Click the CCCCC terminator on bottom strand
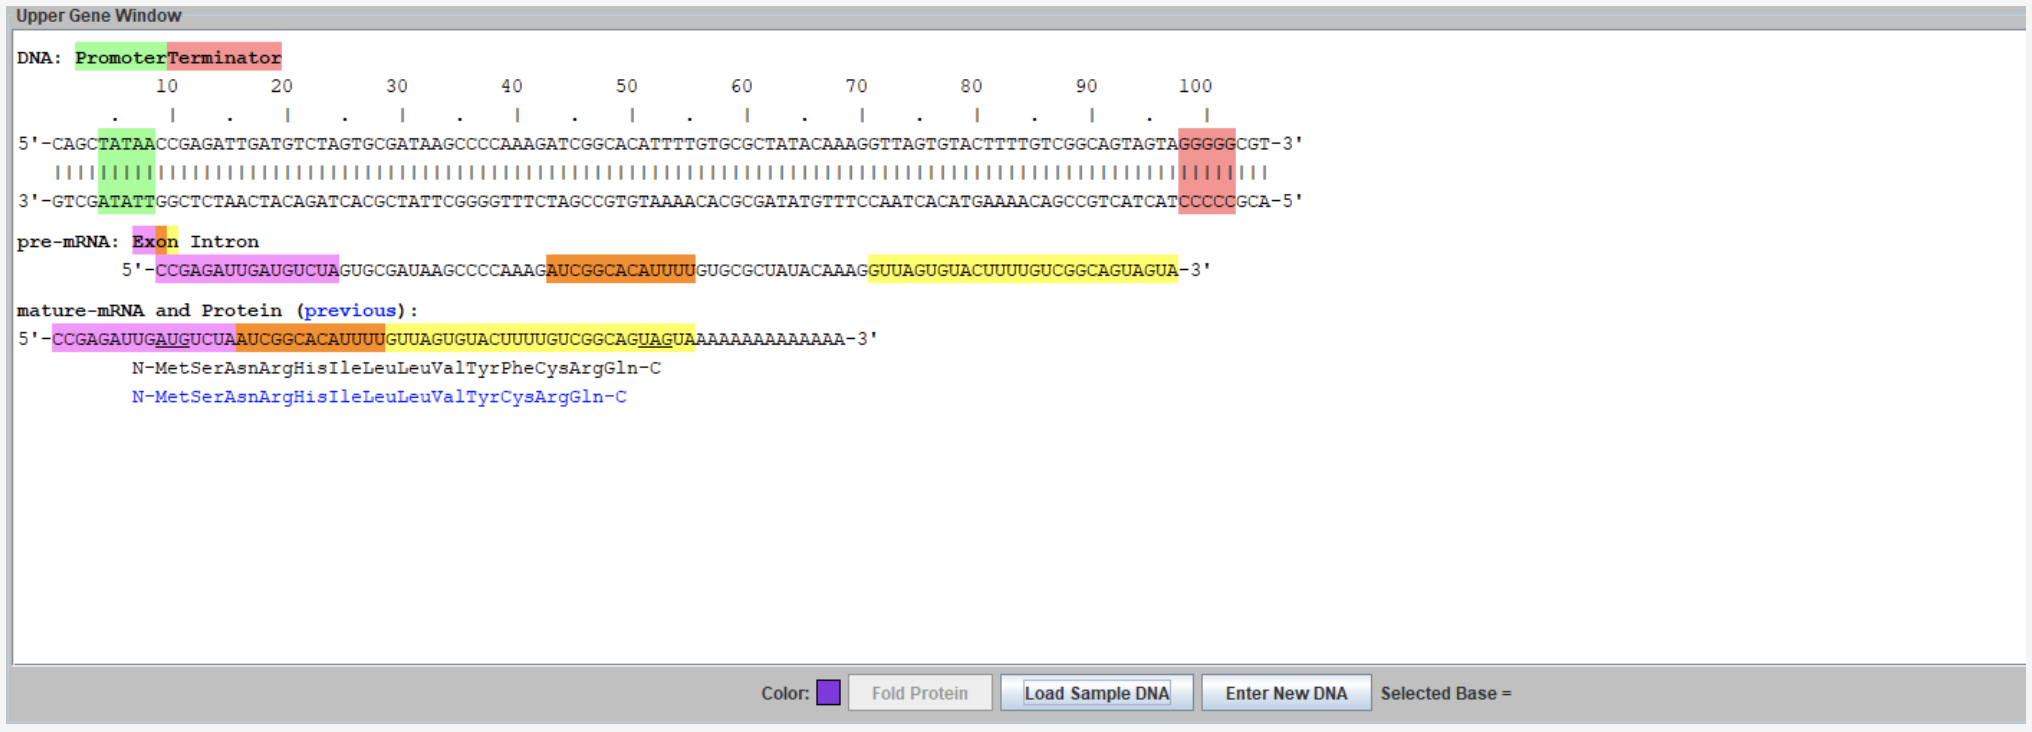 [1206, 201]
